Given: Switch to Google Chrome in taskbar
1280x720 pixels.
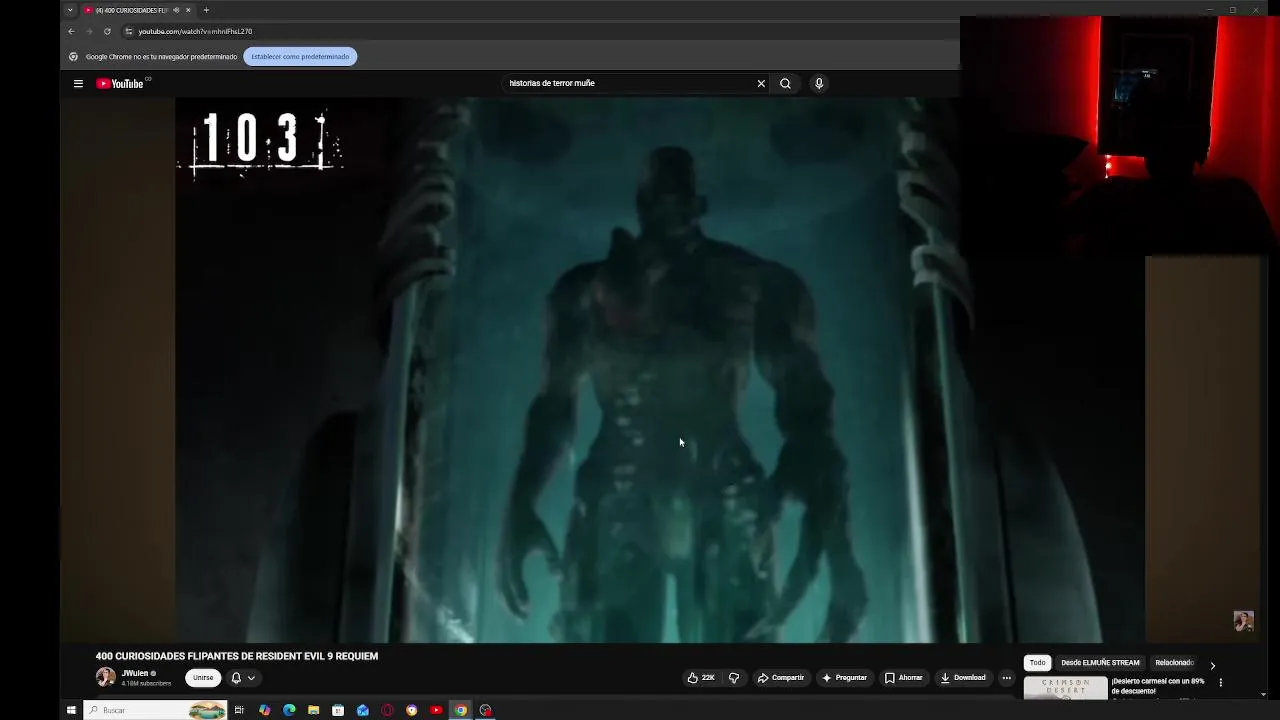Looking at the screenshot, I should click(x=461, y=710).
